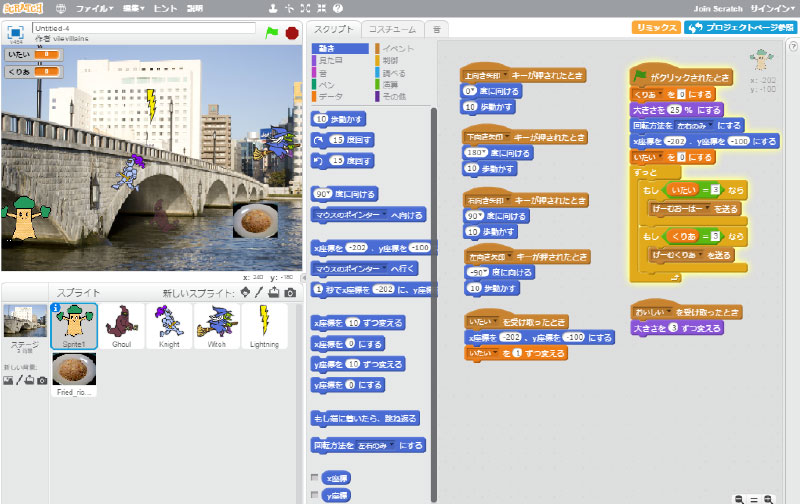Select the 動き block category
This screenshot has width=800, height=504.
(340, 48)
